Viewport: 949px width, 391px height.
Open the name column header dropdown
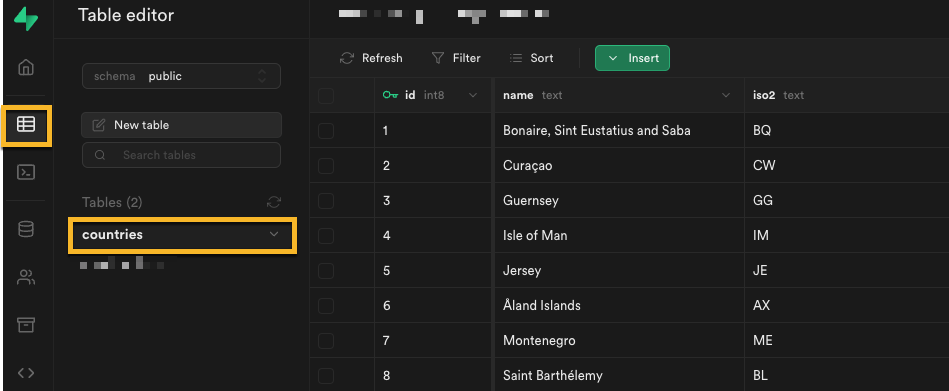pyautogui.click(x=726, y=96)
